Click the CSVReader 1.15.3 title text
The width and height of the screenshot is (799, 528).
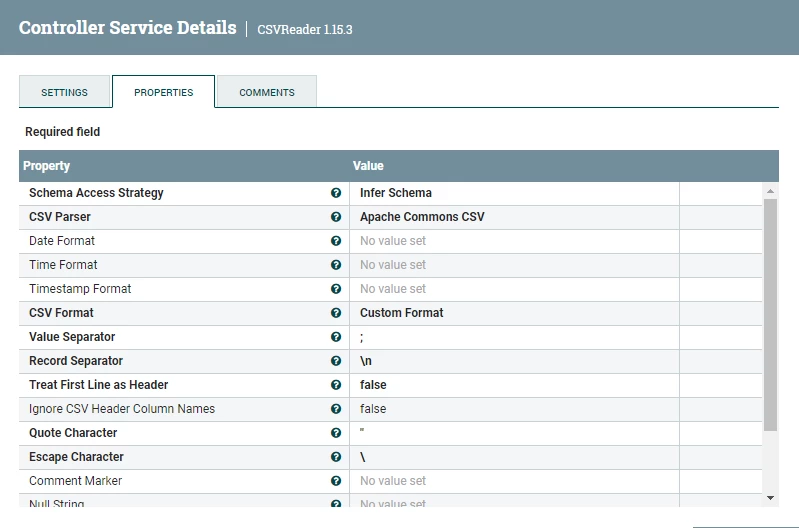pos(305,30)
